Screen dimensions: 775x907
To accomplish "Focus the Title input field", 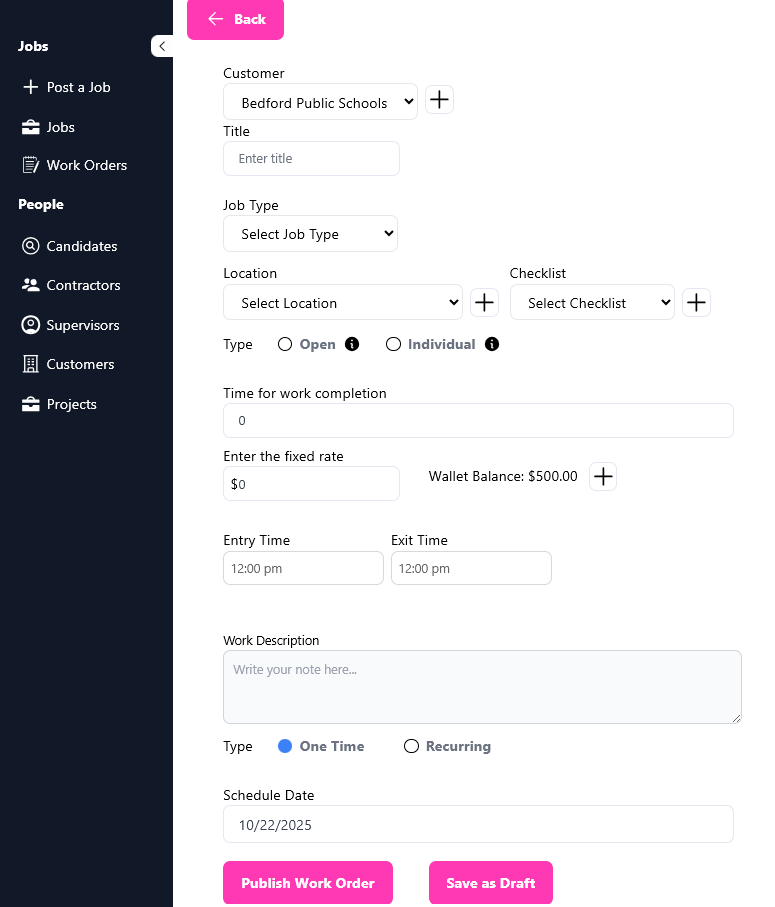I will (311, 158).
